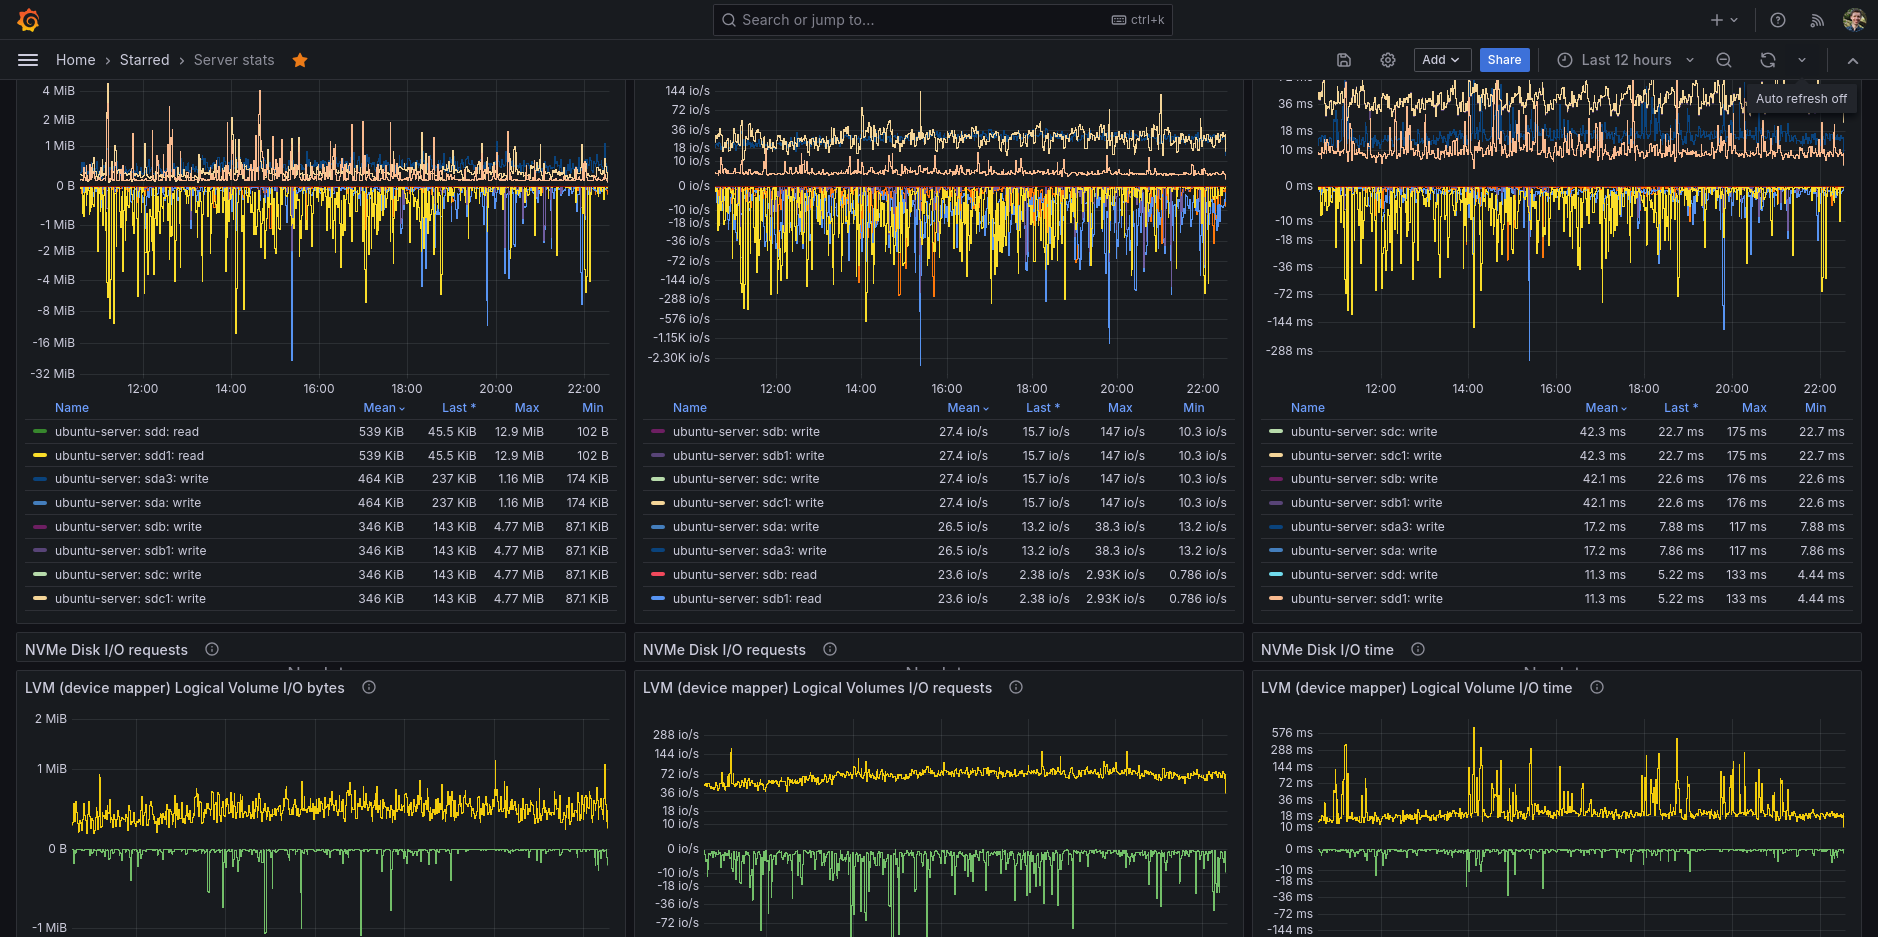Screen dimensions: 1878x937
Task: Click the zoom out time range icon
Action: 1724,60
